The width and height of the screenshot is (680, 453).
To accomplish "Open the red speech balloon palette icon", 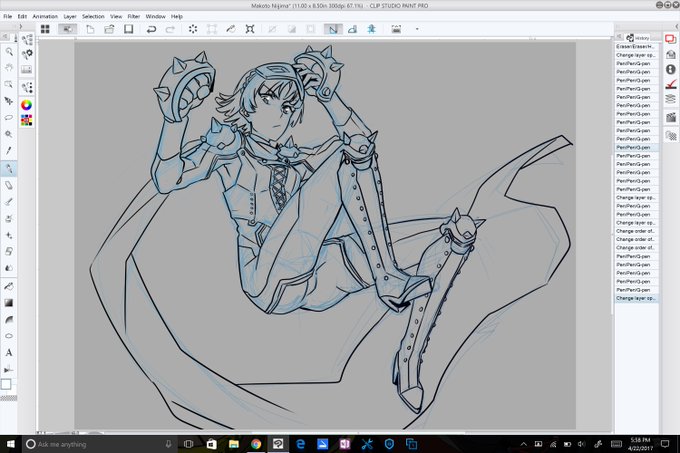I will (x=670, y=39).
